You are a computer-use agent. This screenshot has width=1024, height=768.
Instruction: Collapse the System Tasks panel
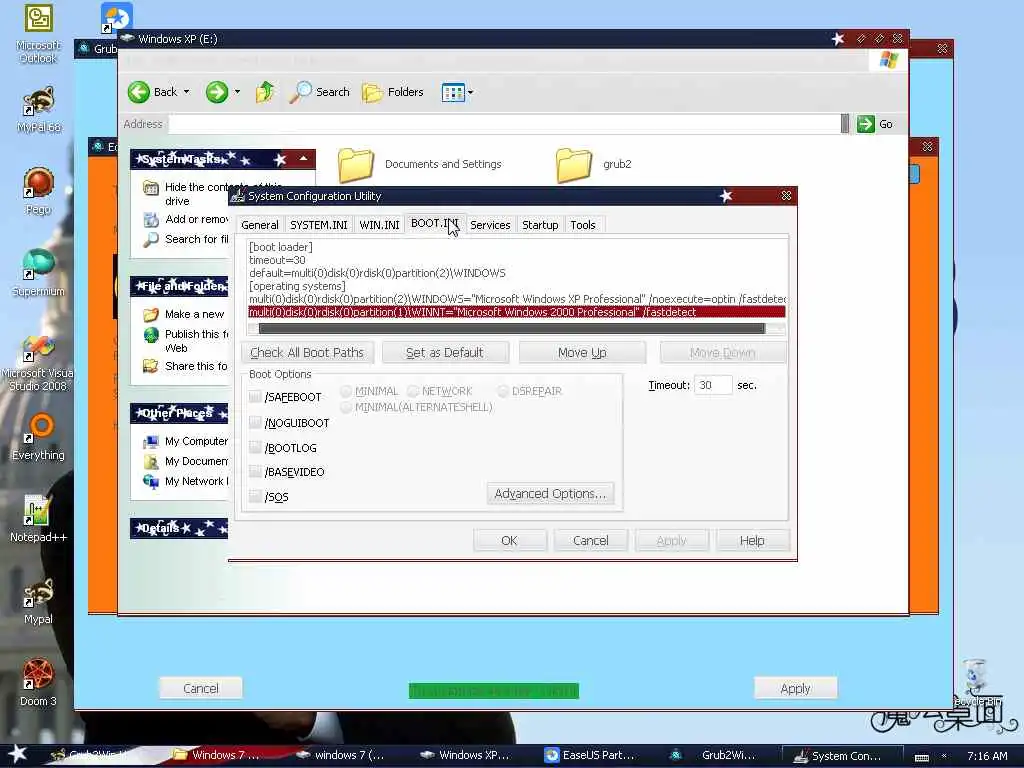point(304,159)
